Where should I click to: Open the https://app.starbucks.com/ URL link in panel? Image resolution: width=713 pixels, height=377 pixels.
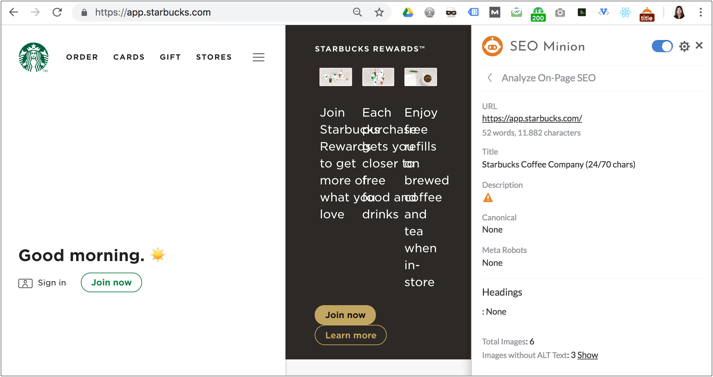(532, 118)
